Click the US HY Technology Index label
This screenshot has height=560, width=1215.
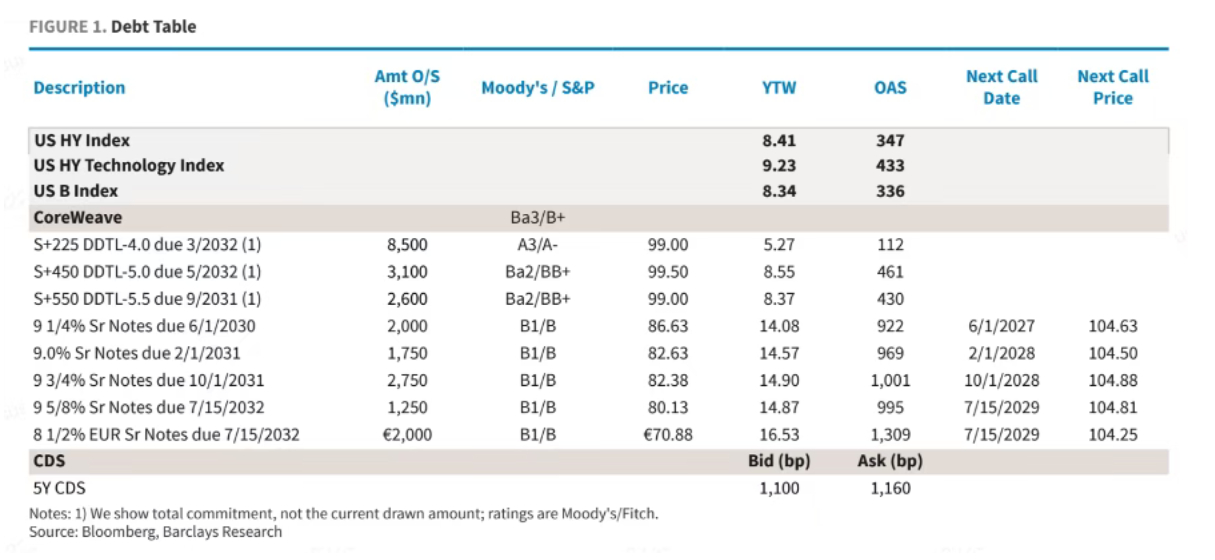[129, 166]
